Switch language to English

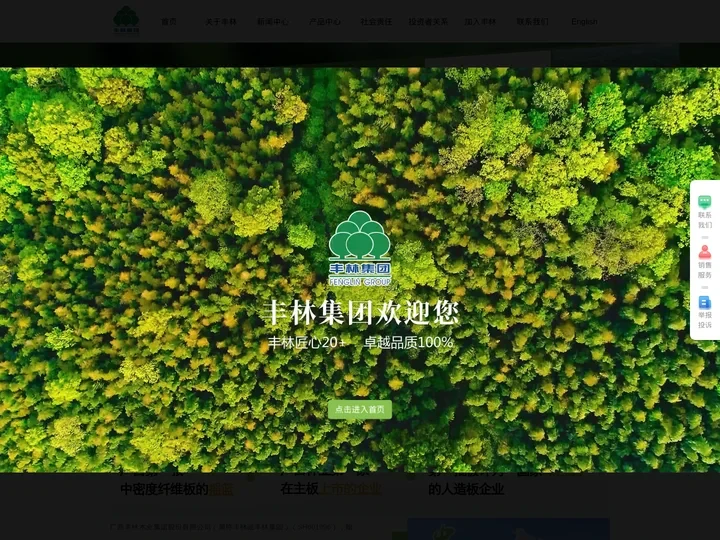point(584,22)
